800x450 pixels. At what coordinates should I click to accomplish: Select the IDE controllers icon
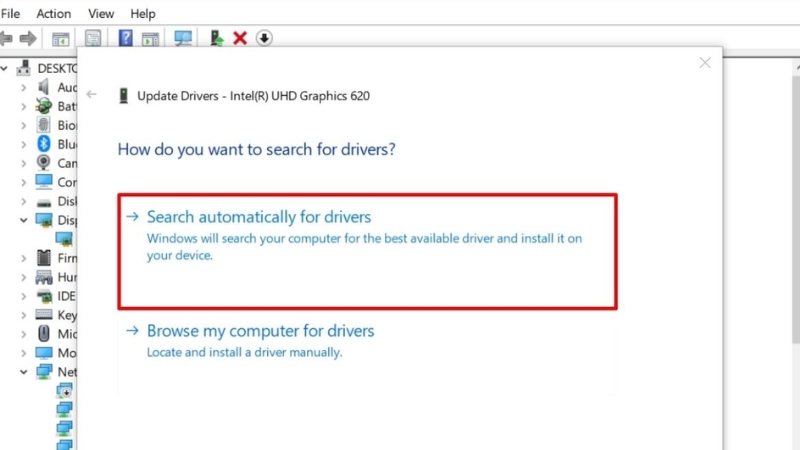pos(44,296)
